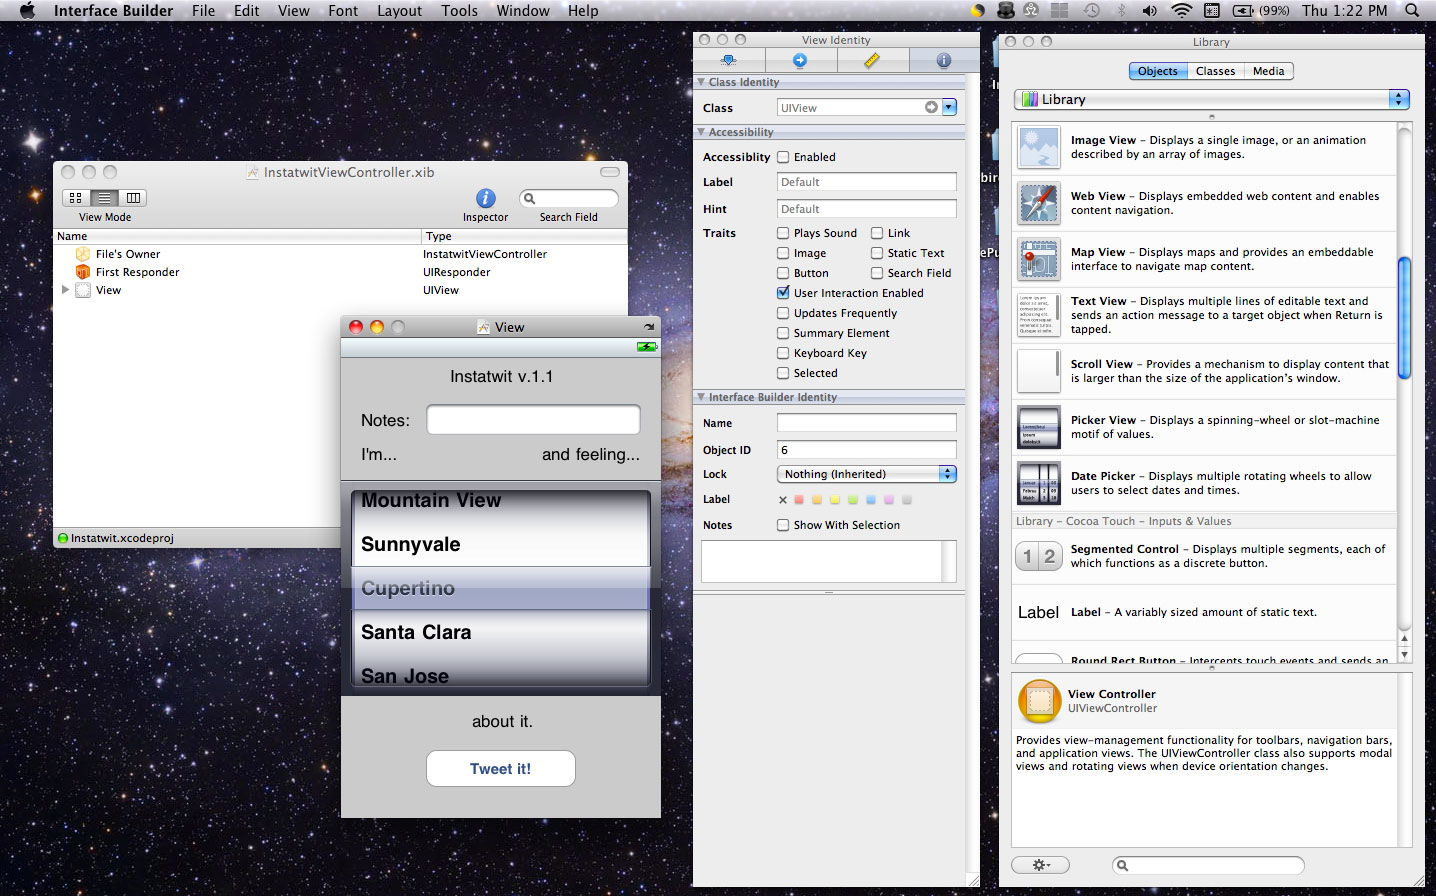Click the volume icon in menu bar

pos(1150,10)
